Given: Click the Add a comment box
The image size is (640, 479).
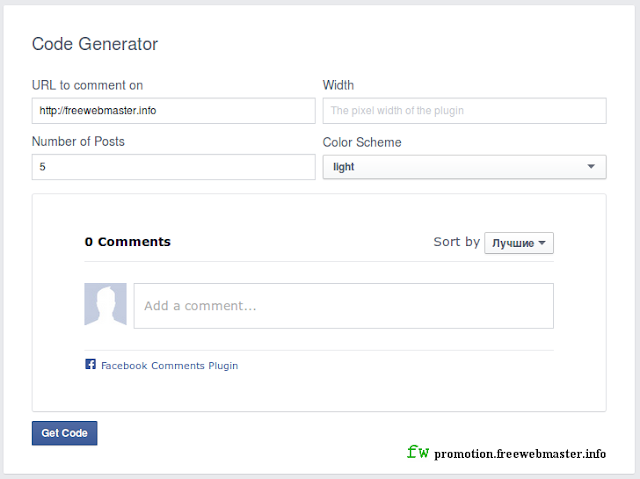Looking at the screenshot, I should pos(343,306).
